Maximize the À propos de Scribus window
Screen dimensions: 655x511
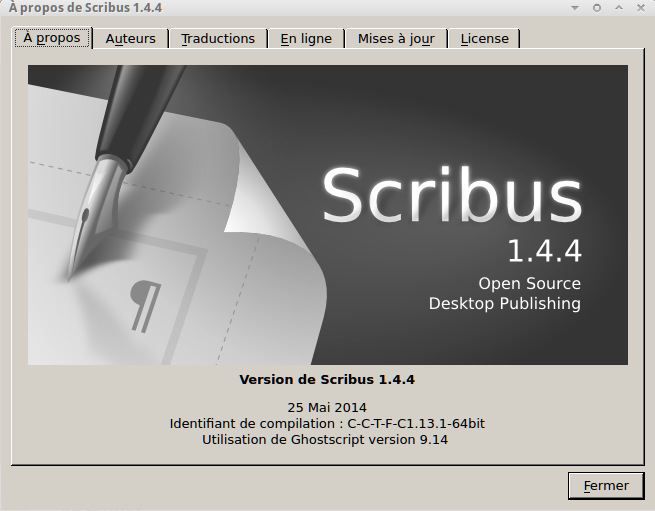pos(597,8)
